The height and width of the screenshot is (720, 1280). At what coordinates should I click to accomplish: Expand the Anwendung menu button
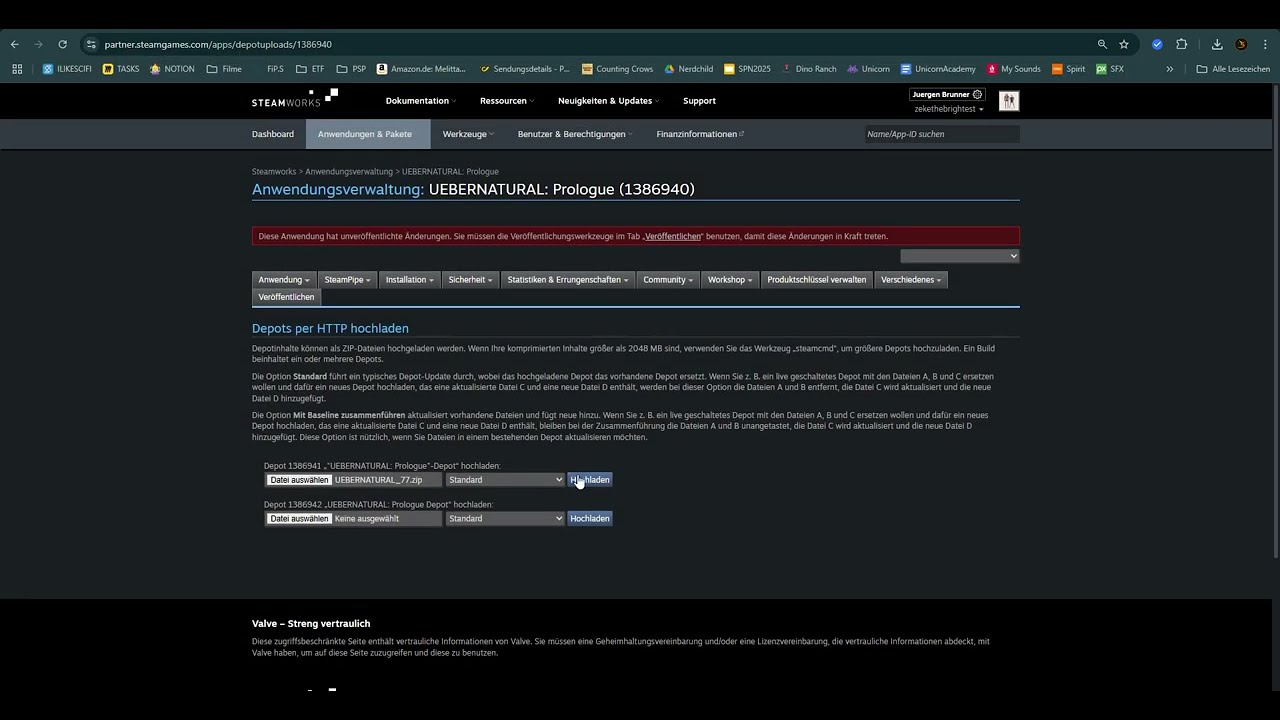coord(284,280)
